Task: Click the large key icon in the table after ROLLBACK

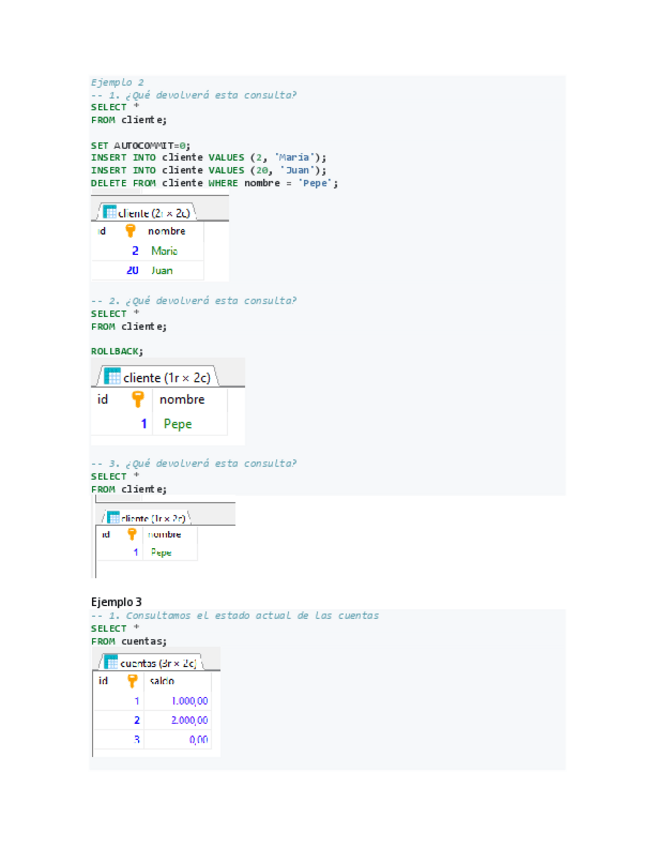Action: coord(138,399)
